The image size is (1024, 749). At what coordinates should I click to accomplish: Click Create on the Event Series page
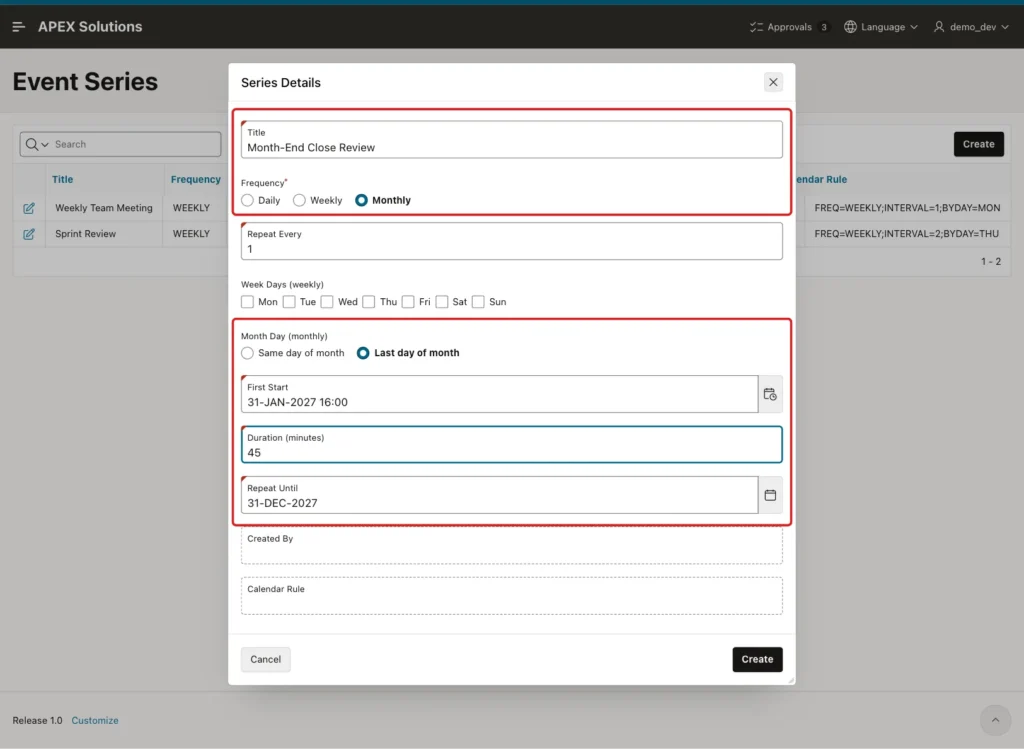pyautogui.click(x=978, y=144)
